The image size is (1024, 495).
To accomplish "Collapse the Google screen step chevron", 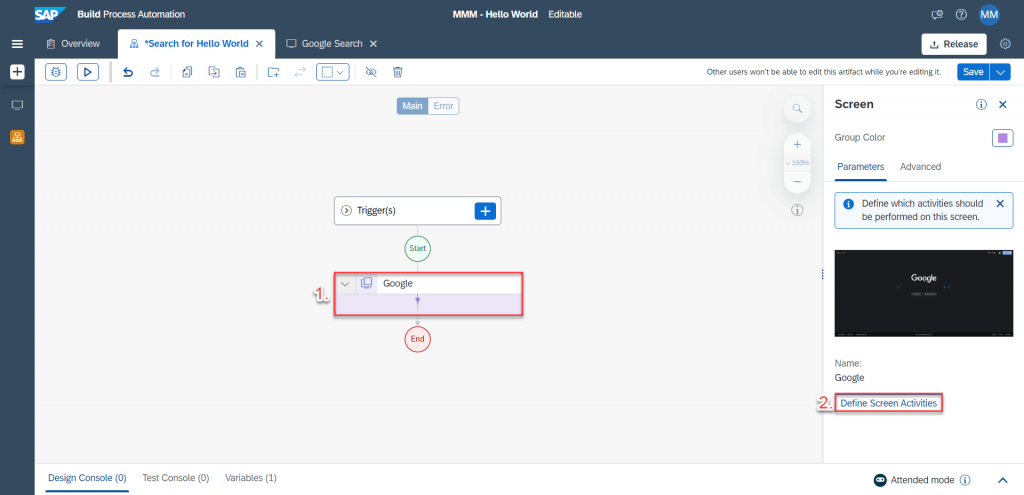I will pyautogui.click(x=345, y=283).
